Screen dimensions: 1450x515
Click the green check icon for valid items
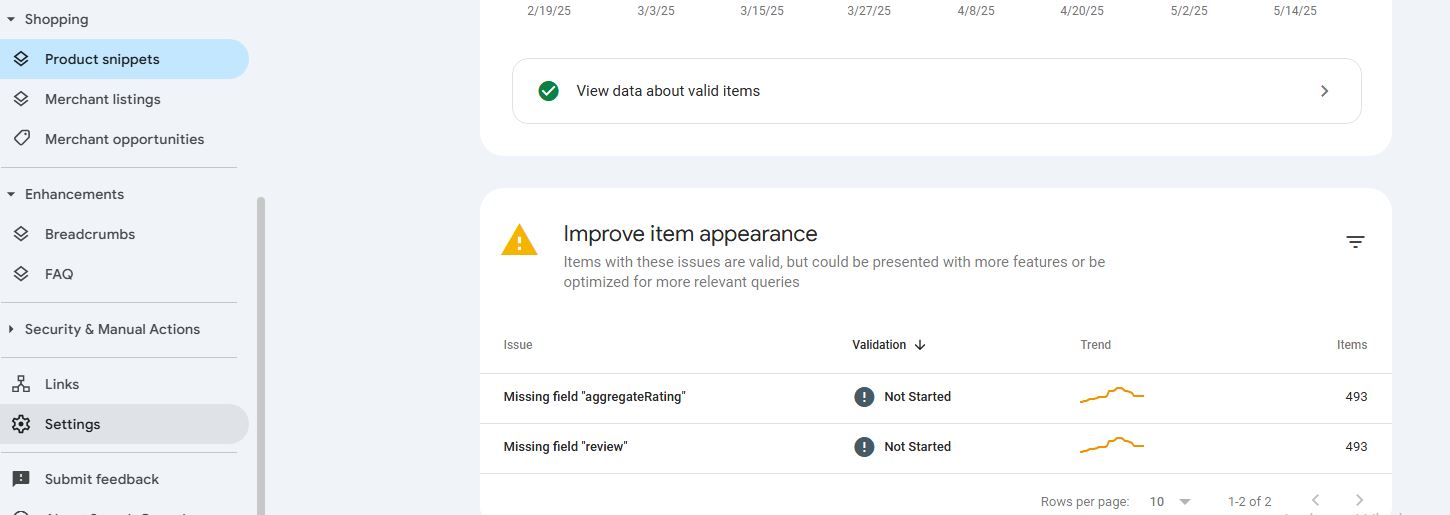click(x=548, y=91)
